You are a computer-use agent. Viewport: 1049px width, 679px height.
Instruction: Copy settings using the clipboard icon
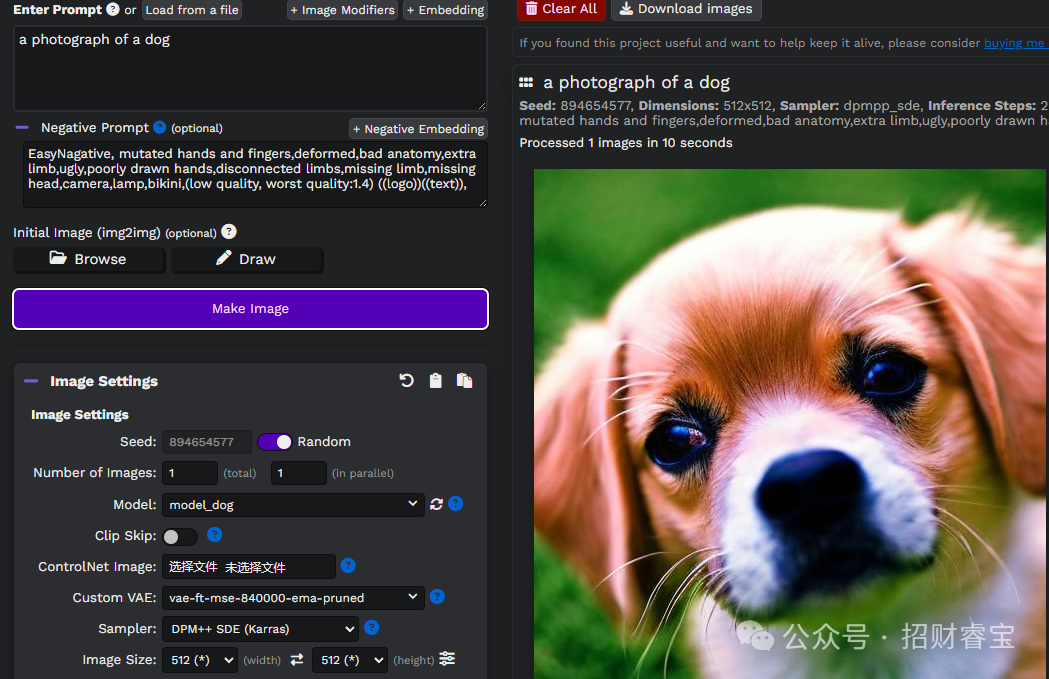[436, 381]
